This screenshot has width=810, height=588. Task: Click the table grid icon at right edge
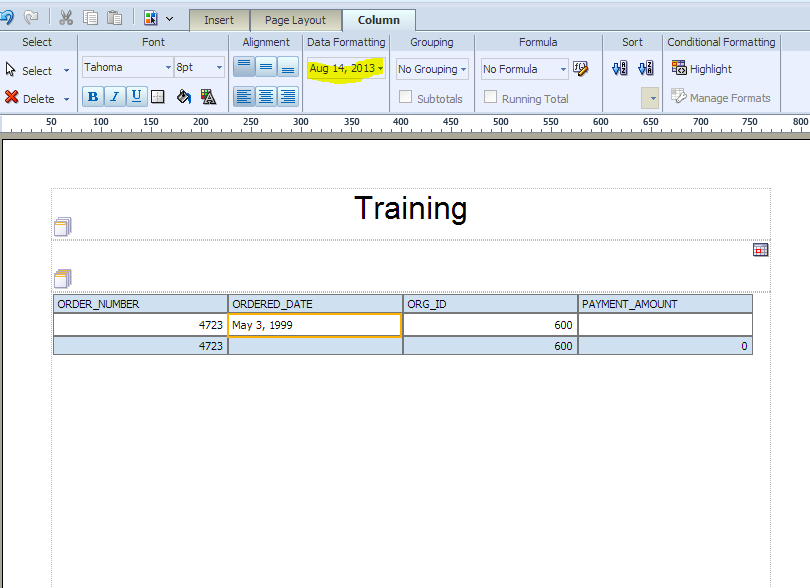coord(760,250)
